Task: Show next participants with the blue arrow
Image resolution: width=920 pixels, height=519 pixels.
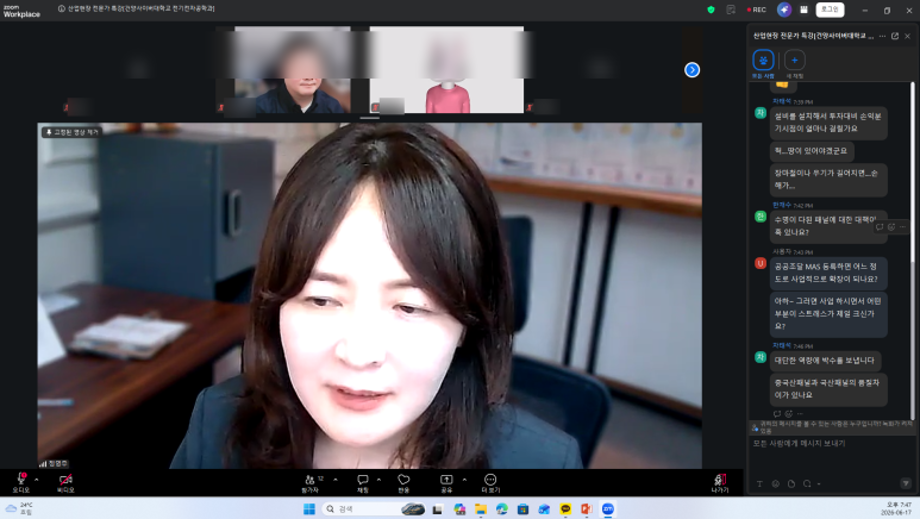Action: (x=692, y=70)
